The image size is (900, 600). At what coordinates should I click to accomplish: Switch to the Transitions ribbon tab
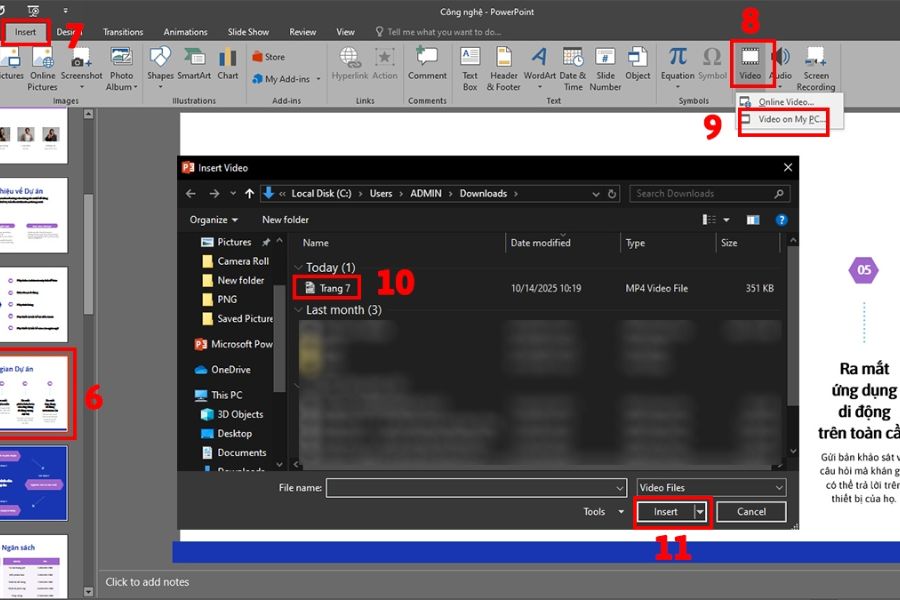point(123,32)
